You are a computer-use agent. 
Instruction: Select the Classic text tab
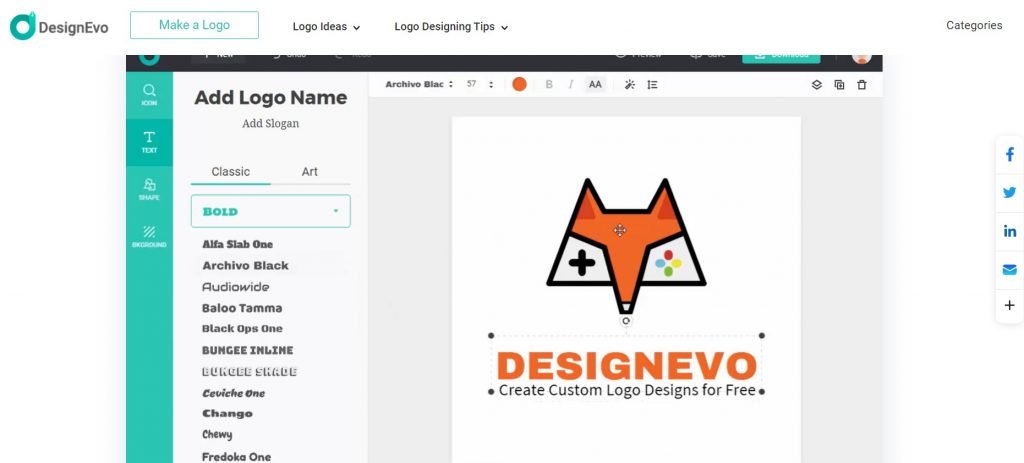pyautogui.click(x=231, y=172)
